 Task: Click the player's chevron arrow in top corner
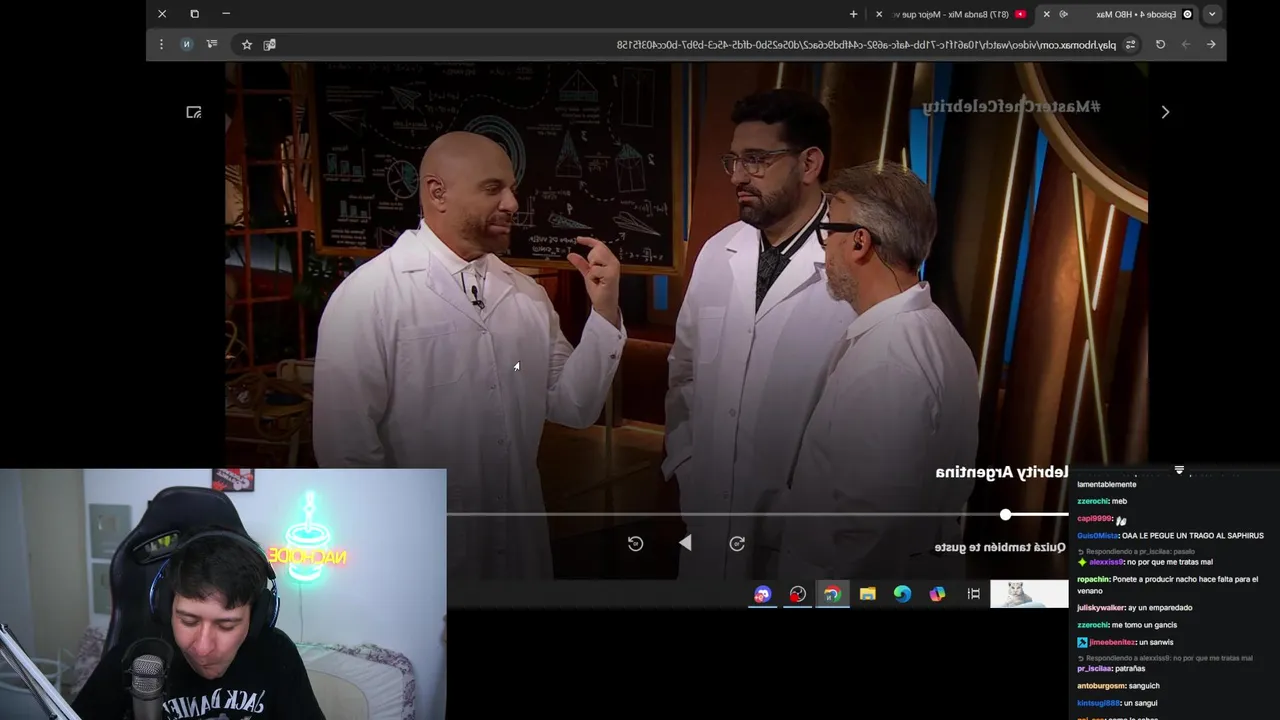(1165, 112)
